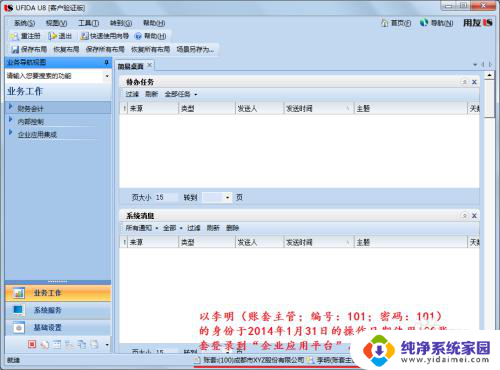Click the toolbar 帮助(H) question-mark icon
The height and width of the screenshot is (370, 500).
(x=138, y=36)
